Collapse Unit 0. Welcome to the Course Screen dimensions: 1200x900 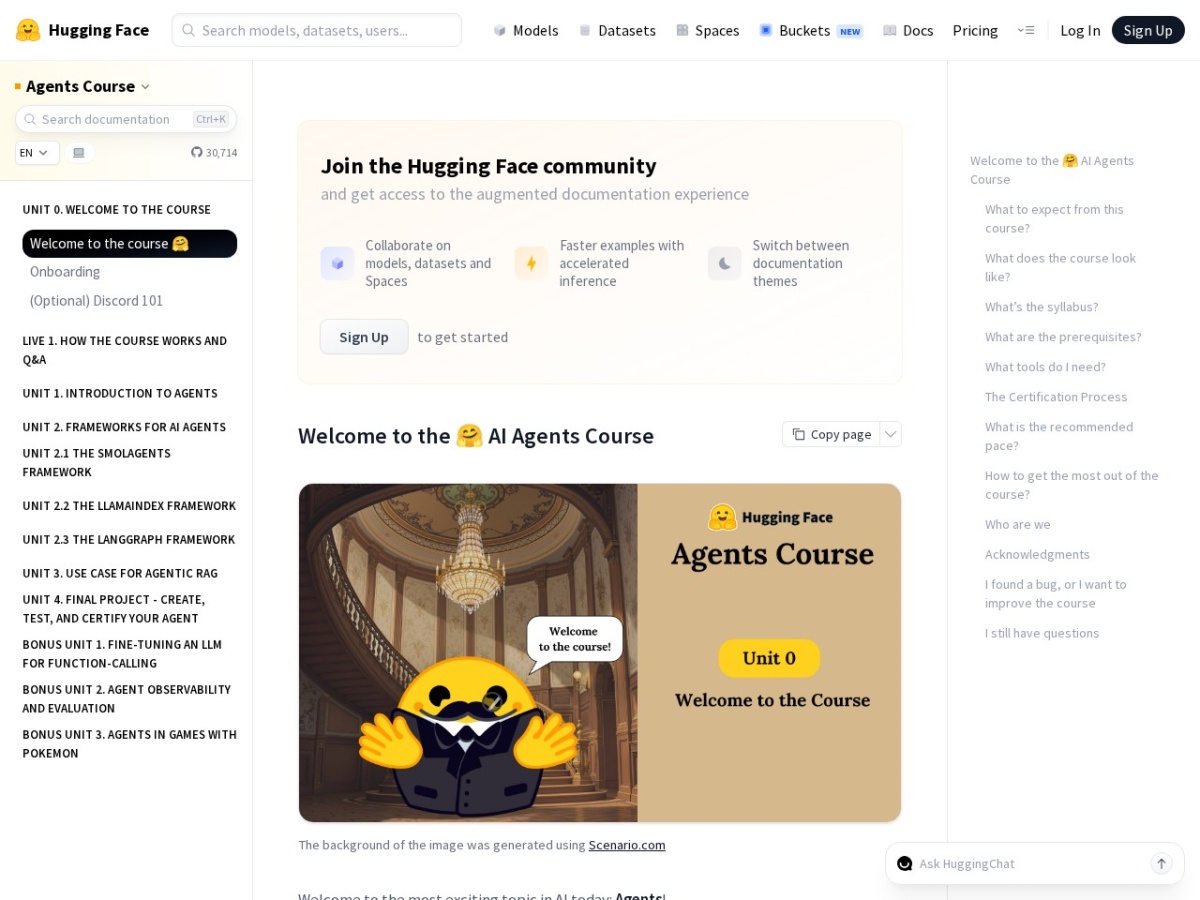(117, 210)
